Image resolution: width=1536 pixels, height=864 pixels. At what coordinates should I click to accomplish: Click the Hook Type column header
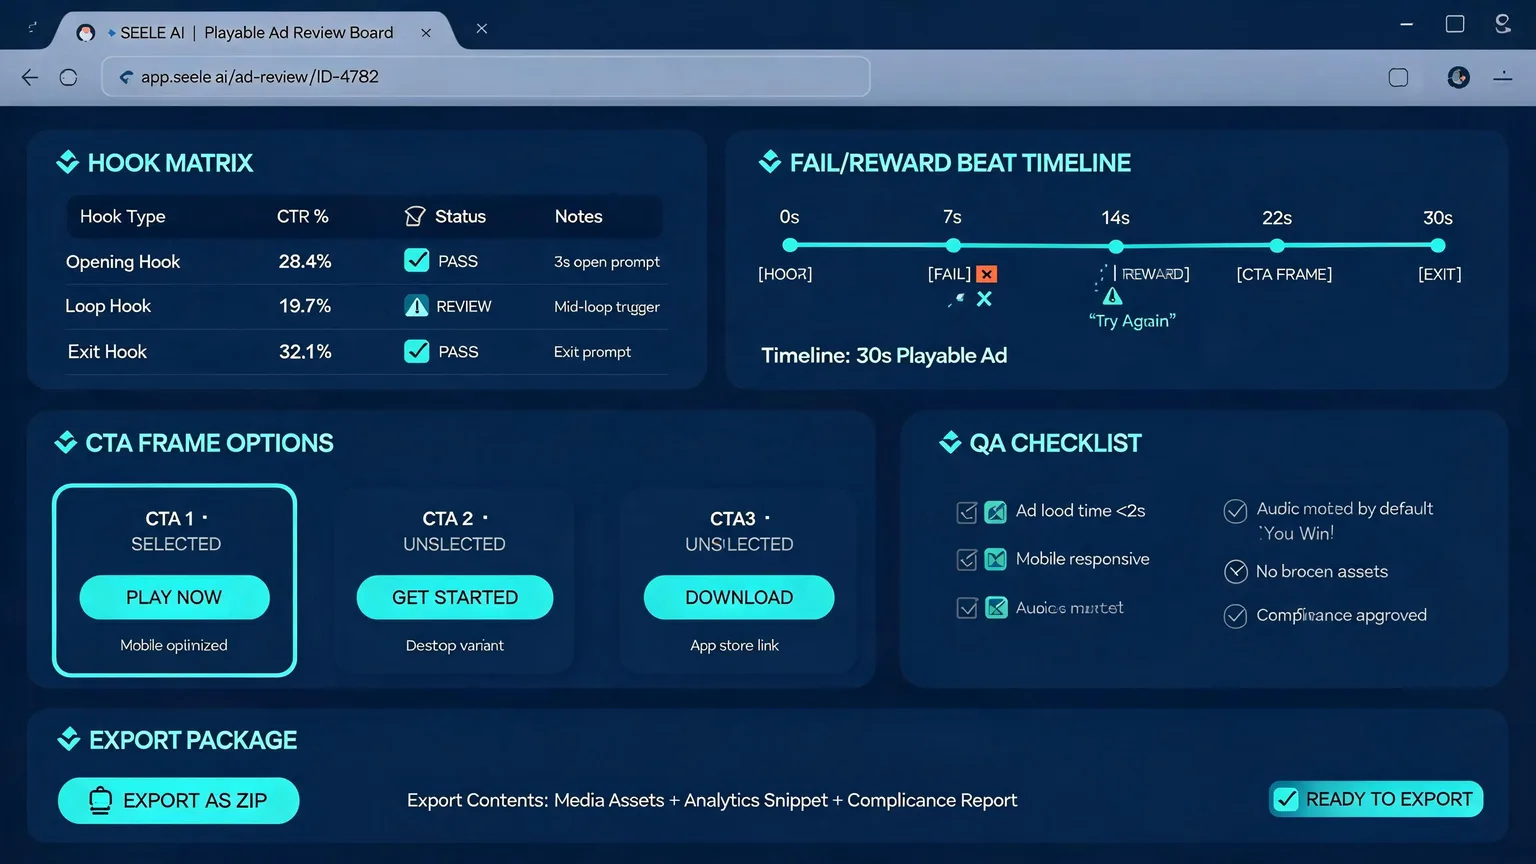pos(123,216)
